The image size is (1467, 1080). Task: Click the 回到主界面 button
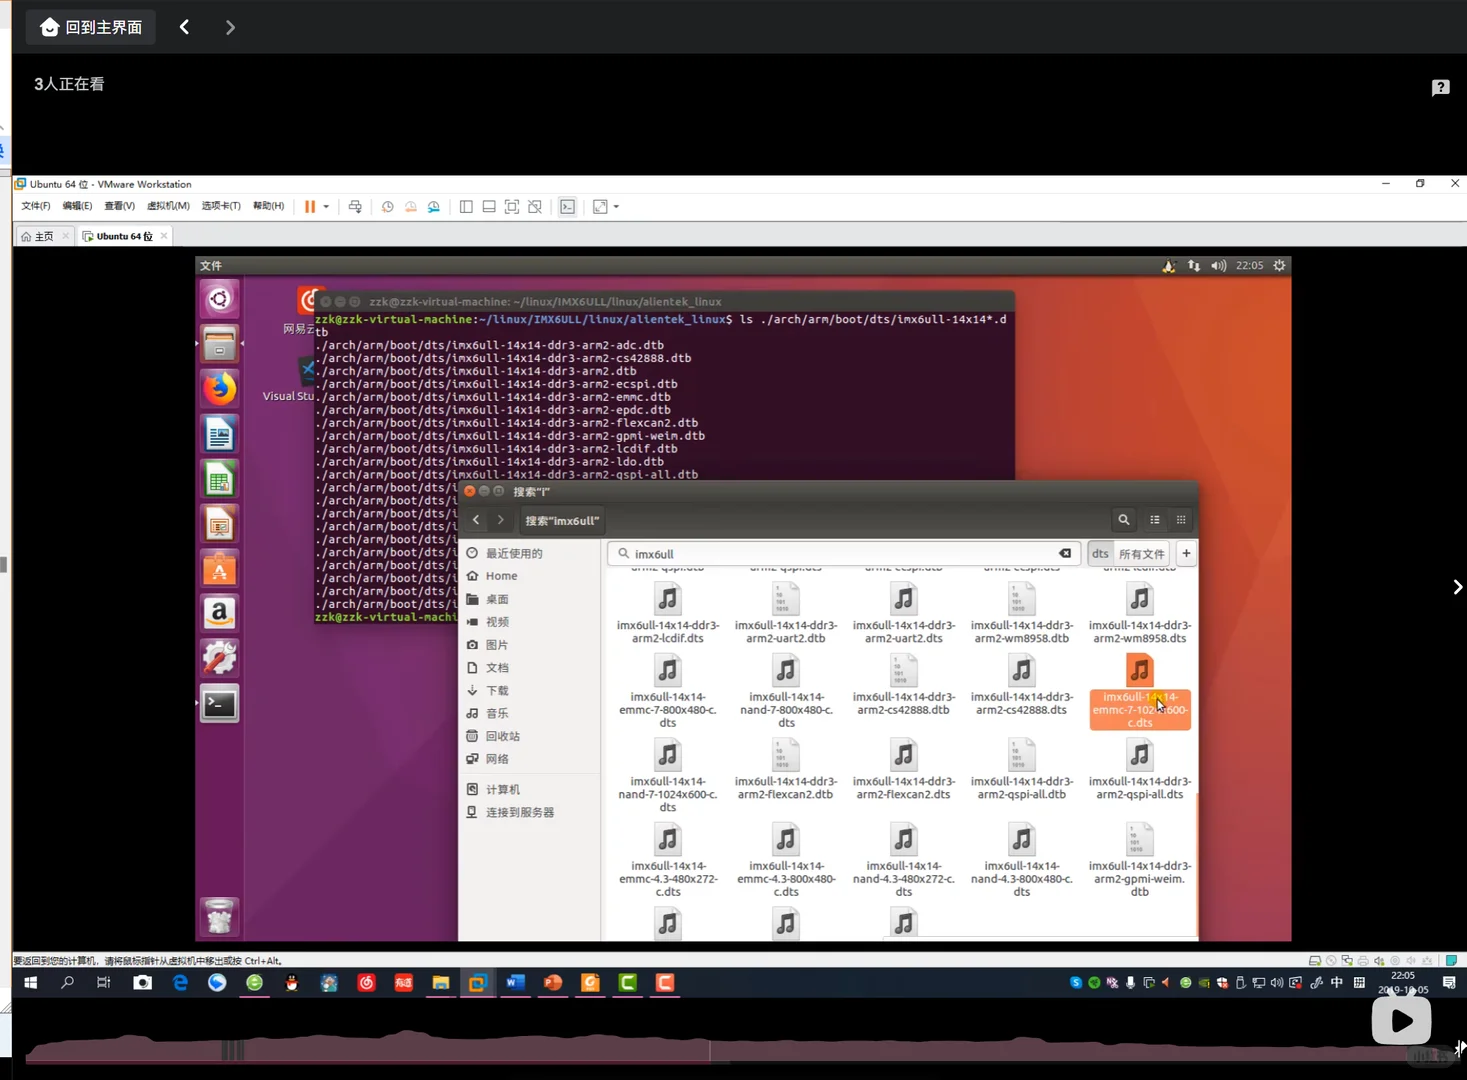90,27
